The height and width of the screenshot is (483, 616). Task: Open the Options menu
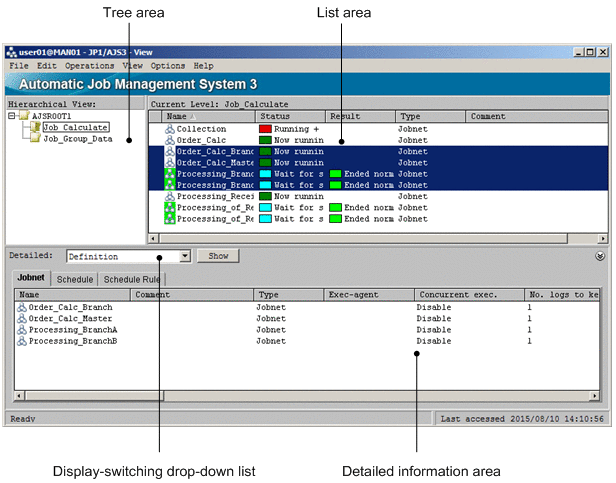167,66
